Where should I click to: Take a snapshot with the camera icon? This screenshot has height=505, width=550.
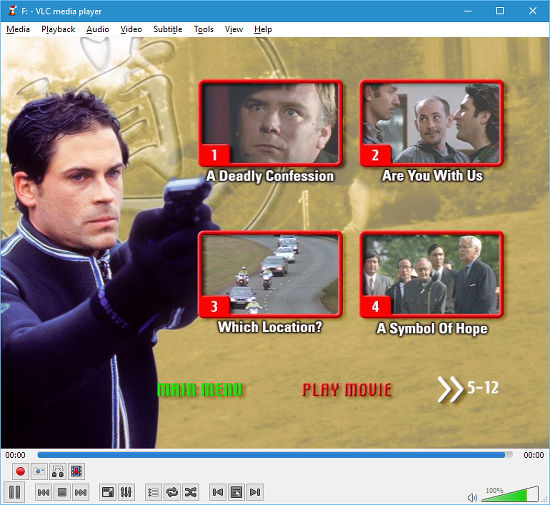(x=39, y=471)
